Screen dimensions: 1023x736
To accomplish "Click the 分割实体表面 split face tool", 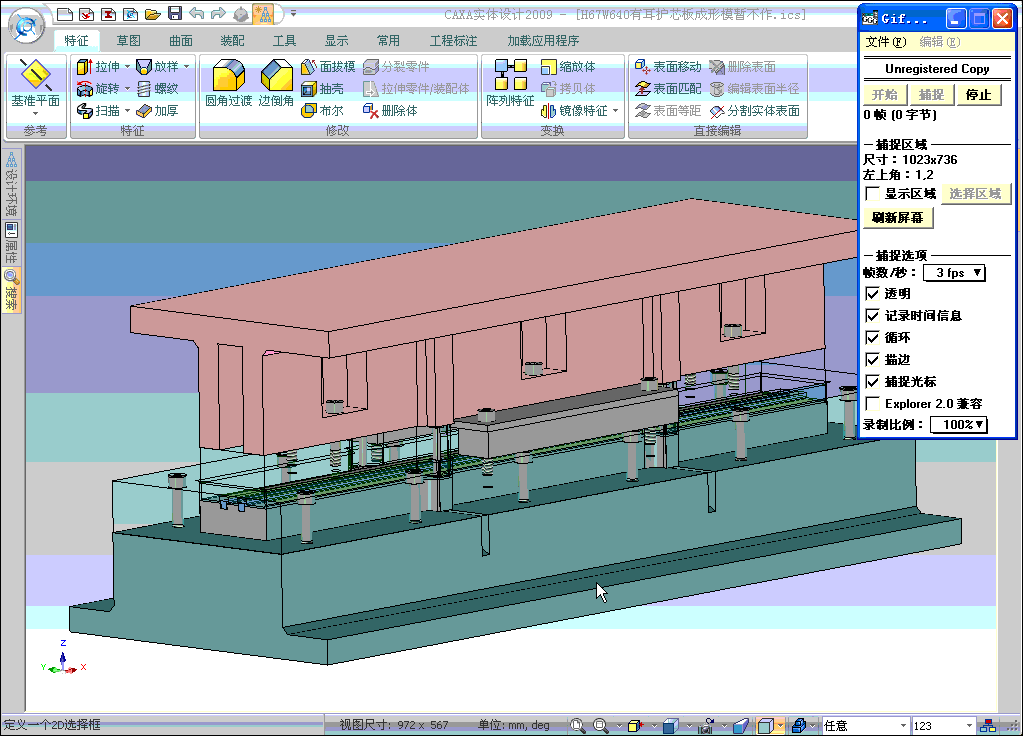I will click(755, 110).
